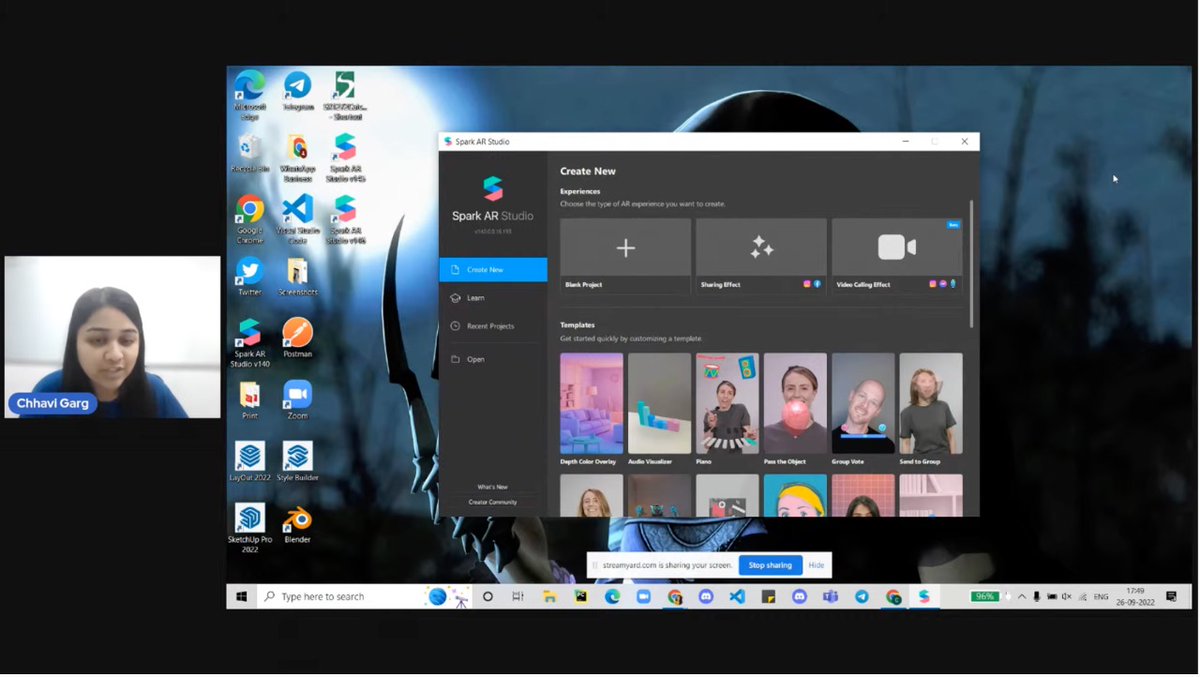Open Task View on the taskbar
The width and height of the screenshot is (1200, 677).
point(518,596)
